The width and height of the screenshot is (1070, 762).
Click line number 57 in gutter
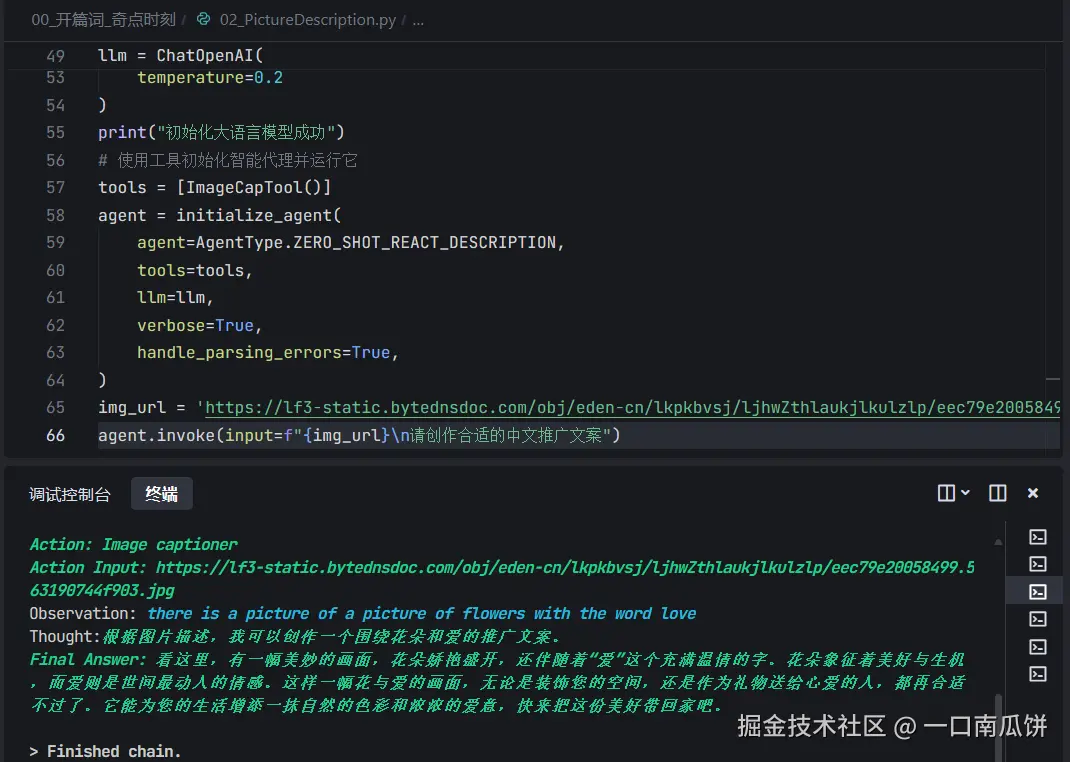tap(55, 188)
